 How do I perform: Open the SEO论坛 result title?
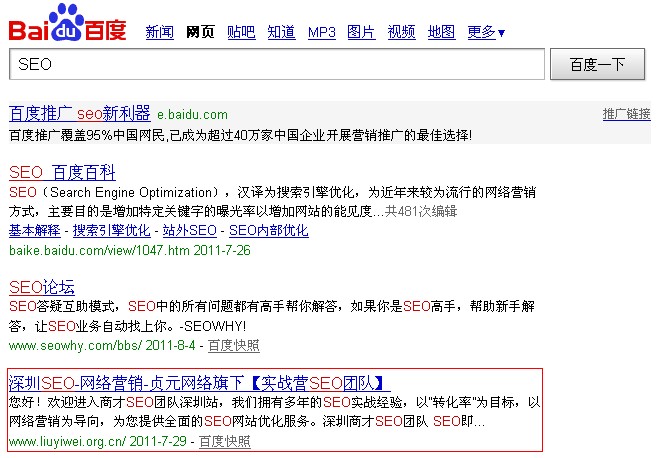(42, 287)
